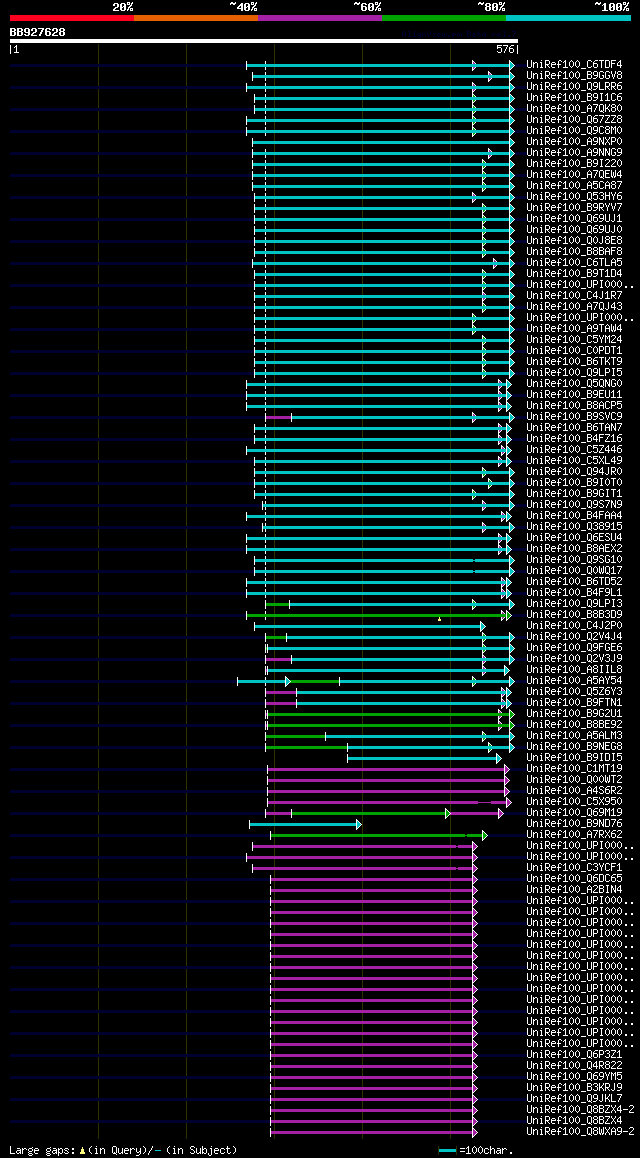The image size is (640, 1158).
Task: Select the UniRef100_Q38915 label
Action: point(574,527)
